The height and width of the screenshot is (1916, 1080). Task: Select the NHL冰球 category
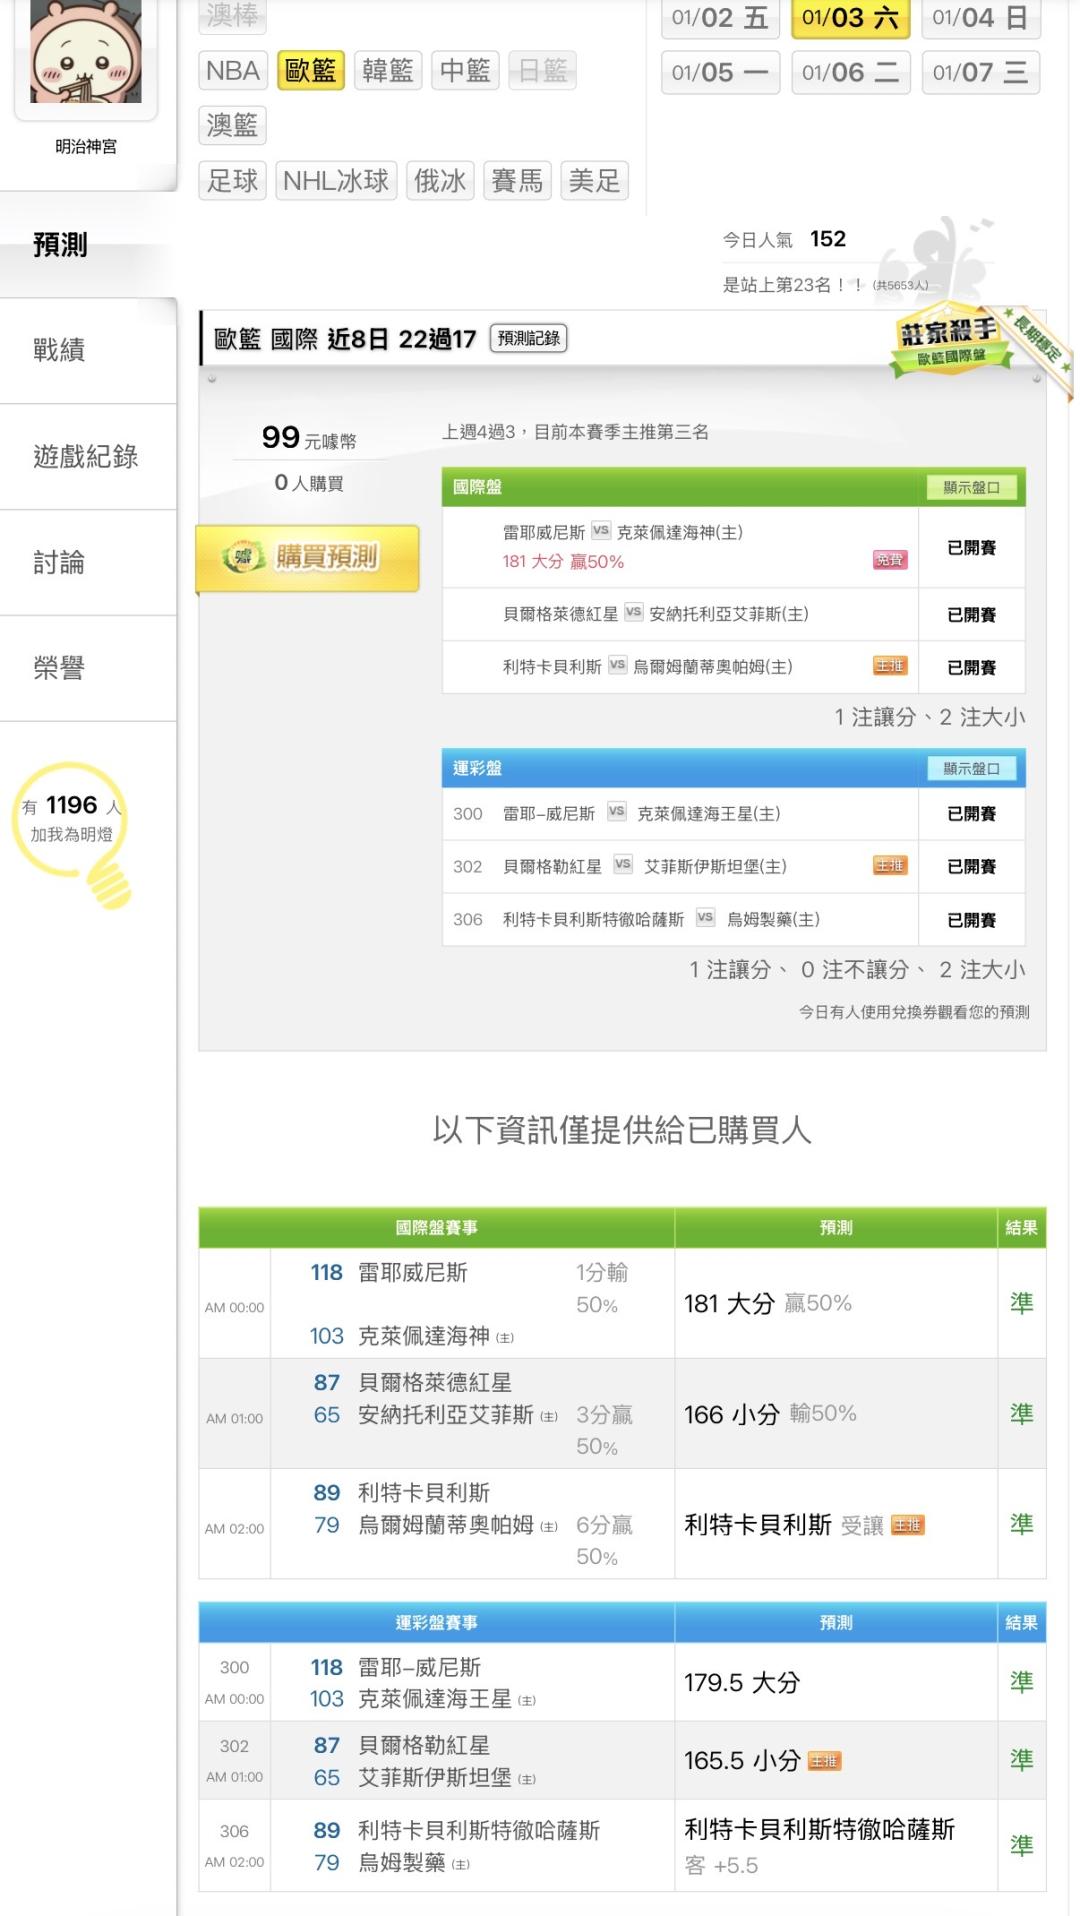(336, 181)
